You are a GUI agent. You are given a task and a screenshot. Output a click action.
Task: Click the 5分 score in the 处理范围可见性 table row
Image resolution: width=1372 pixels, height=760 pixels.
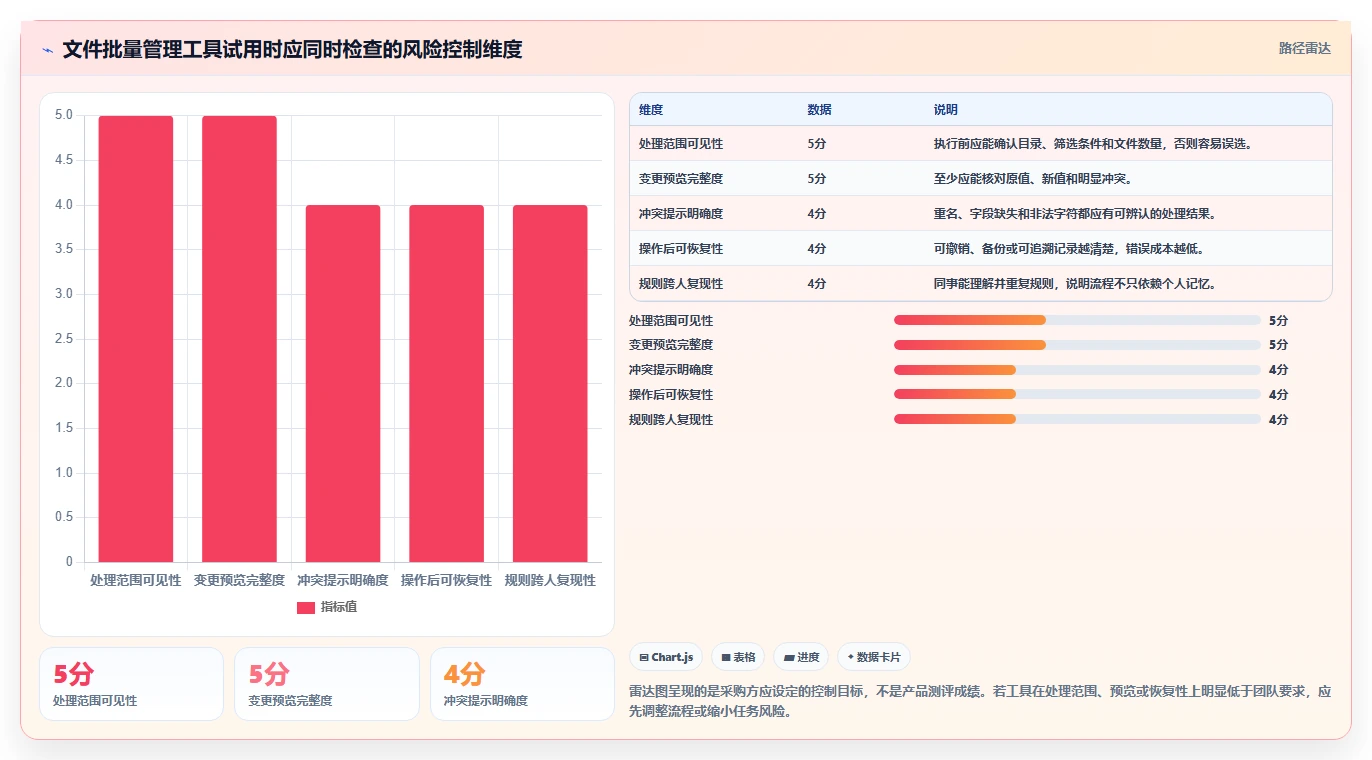817,144
